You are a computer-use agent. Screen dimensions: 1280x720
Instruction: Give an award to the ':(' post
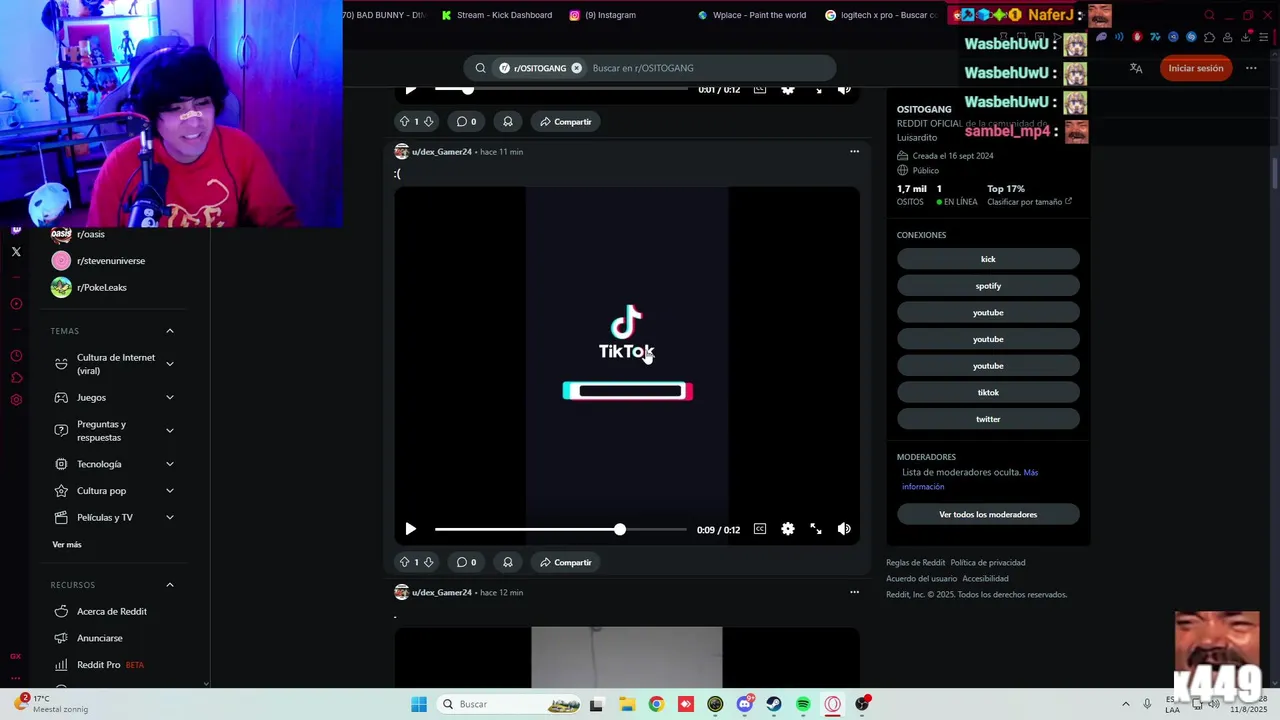[508, 562]
